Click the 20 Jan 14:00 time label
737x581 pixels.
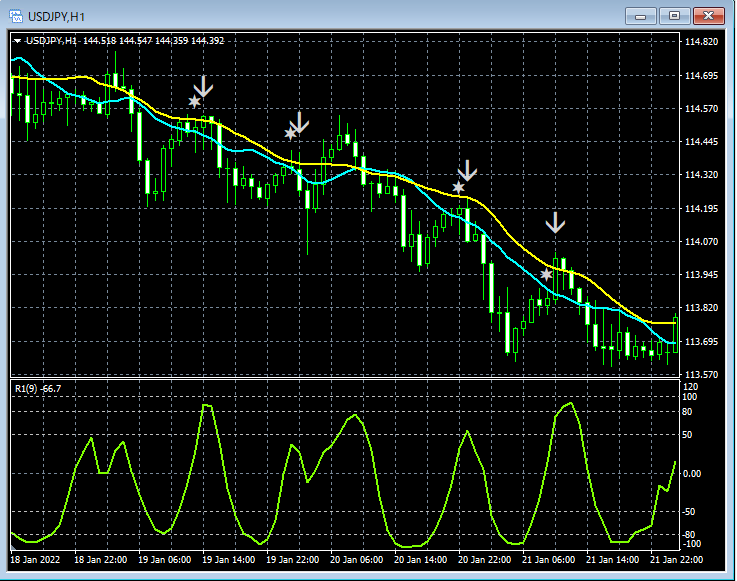click(x=420, y=560)
